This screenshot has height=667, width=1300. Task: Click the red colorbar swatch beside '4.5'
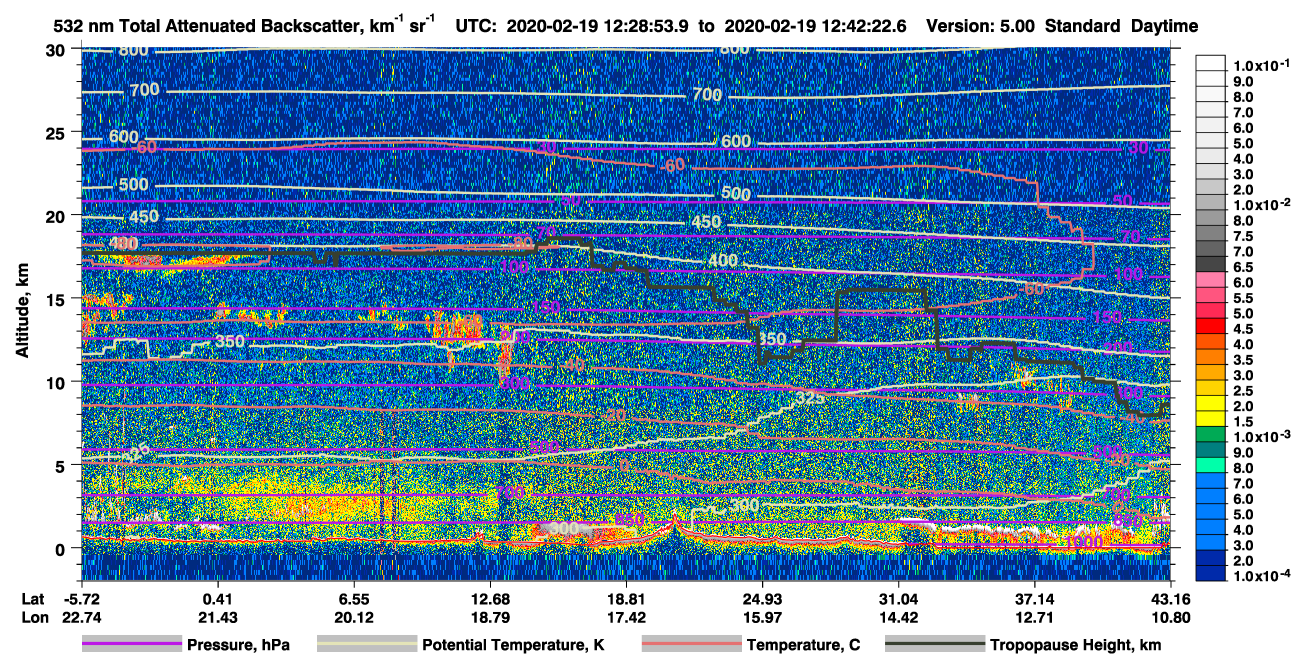click(1210, 329)
